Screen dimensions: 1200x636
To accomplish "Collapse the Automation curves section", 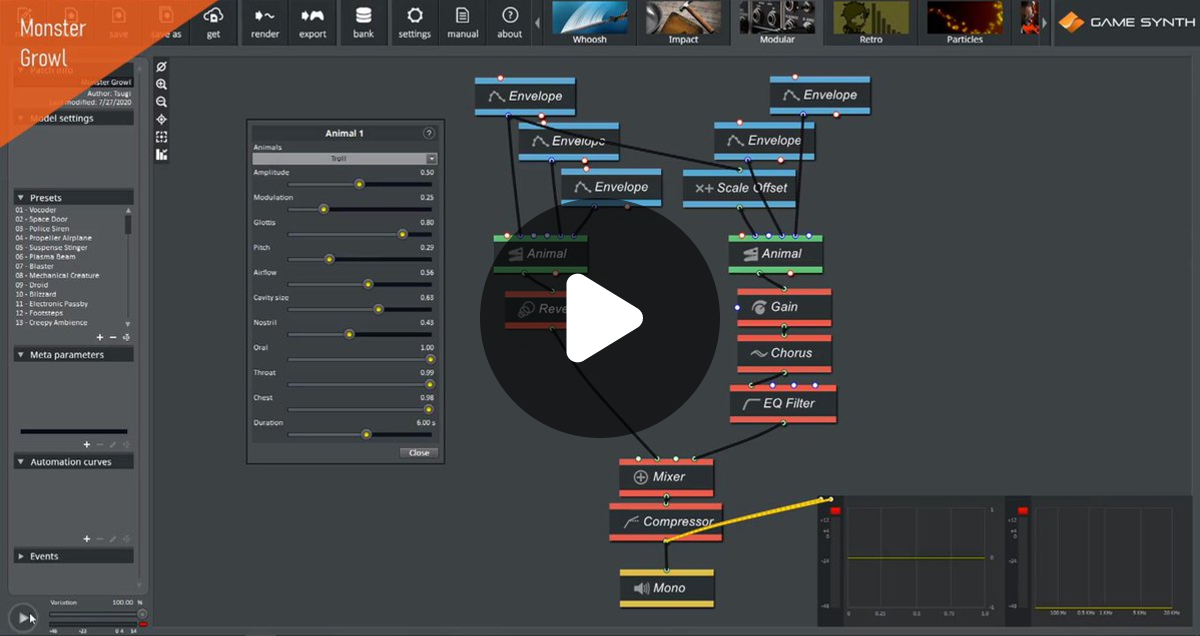I will click(x=19, y=462).
